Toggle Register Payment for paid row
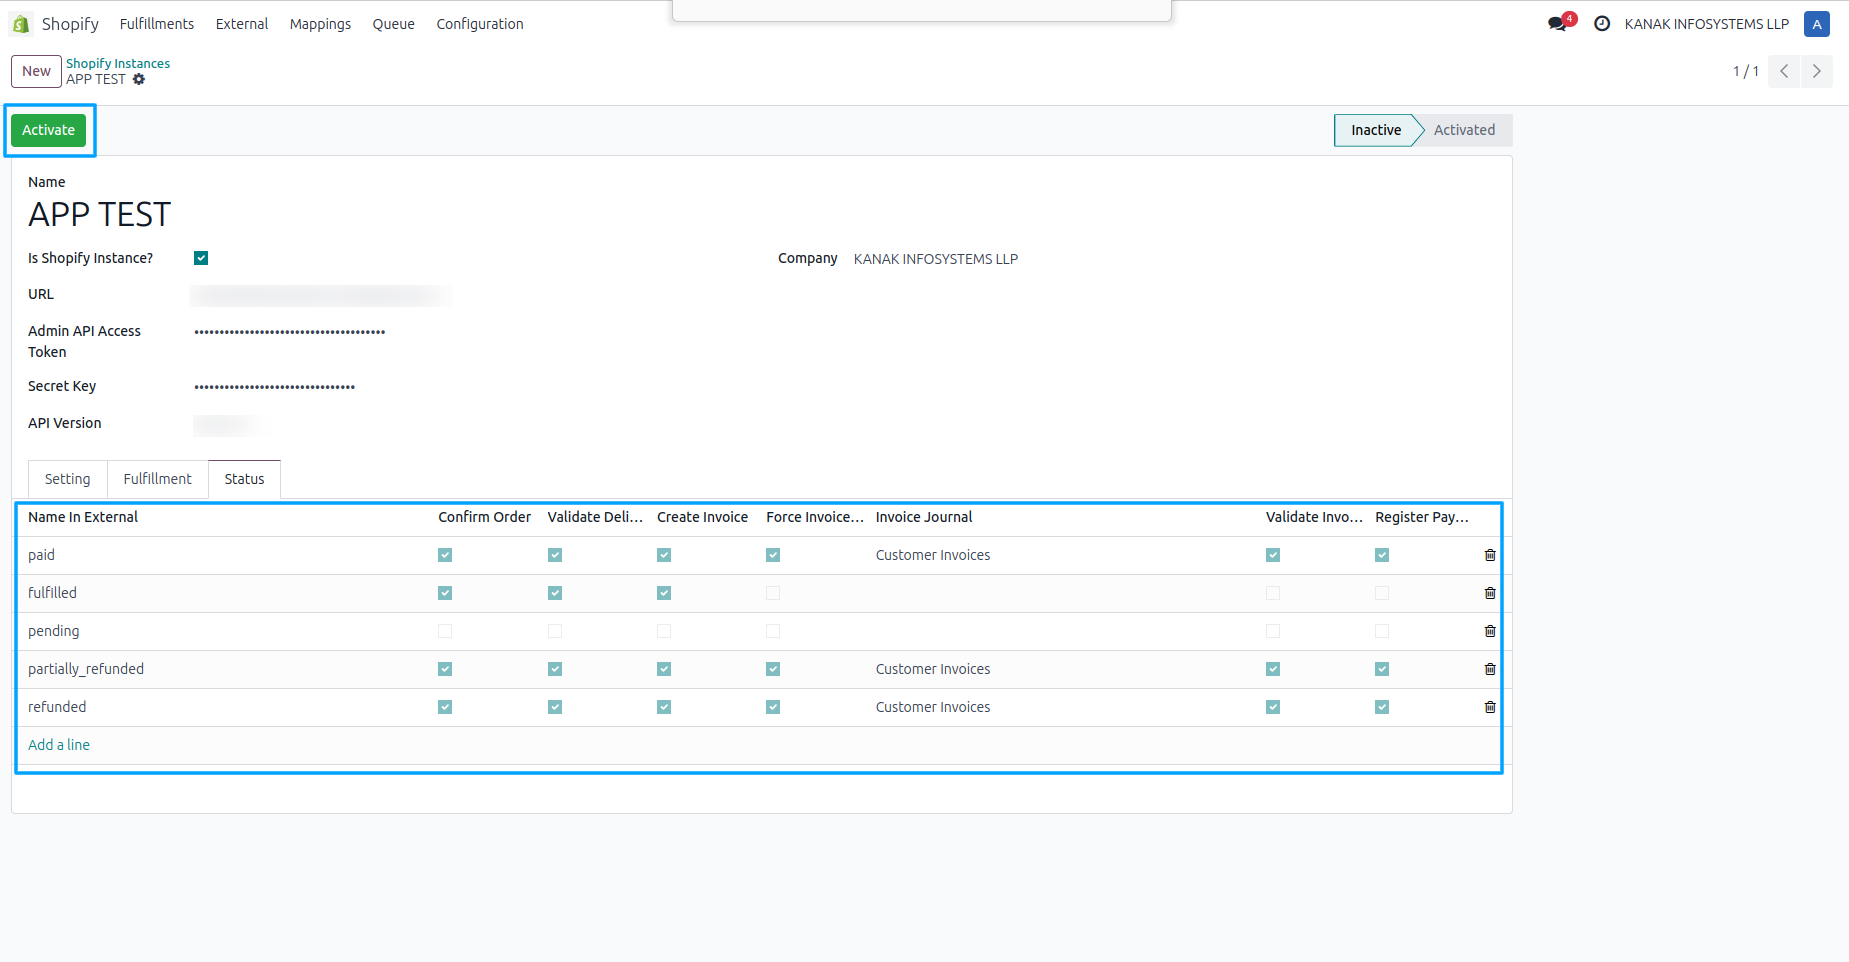This screenshot has height=962, width=1849. pos(1382,555)
